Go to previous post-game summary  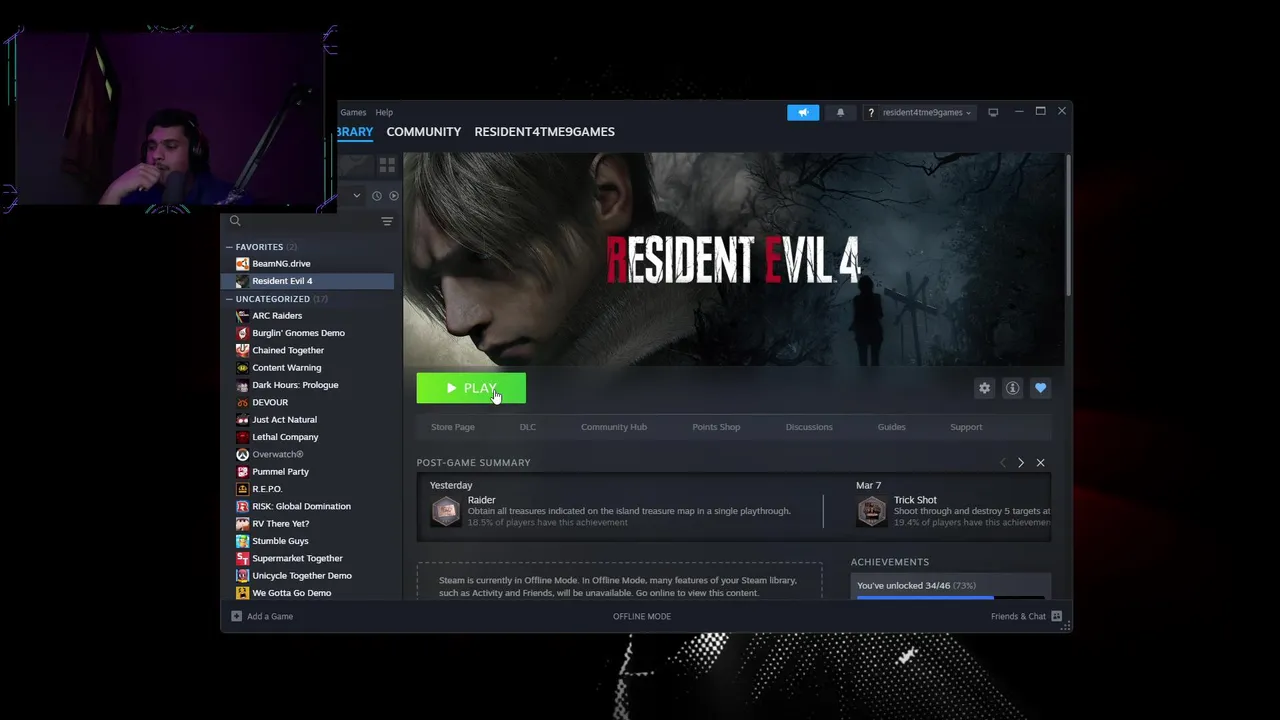pyautogui.click(x=1003, y=463)
